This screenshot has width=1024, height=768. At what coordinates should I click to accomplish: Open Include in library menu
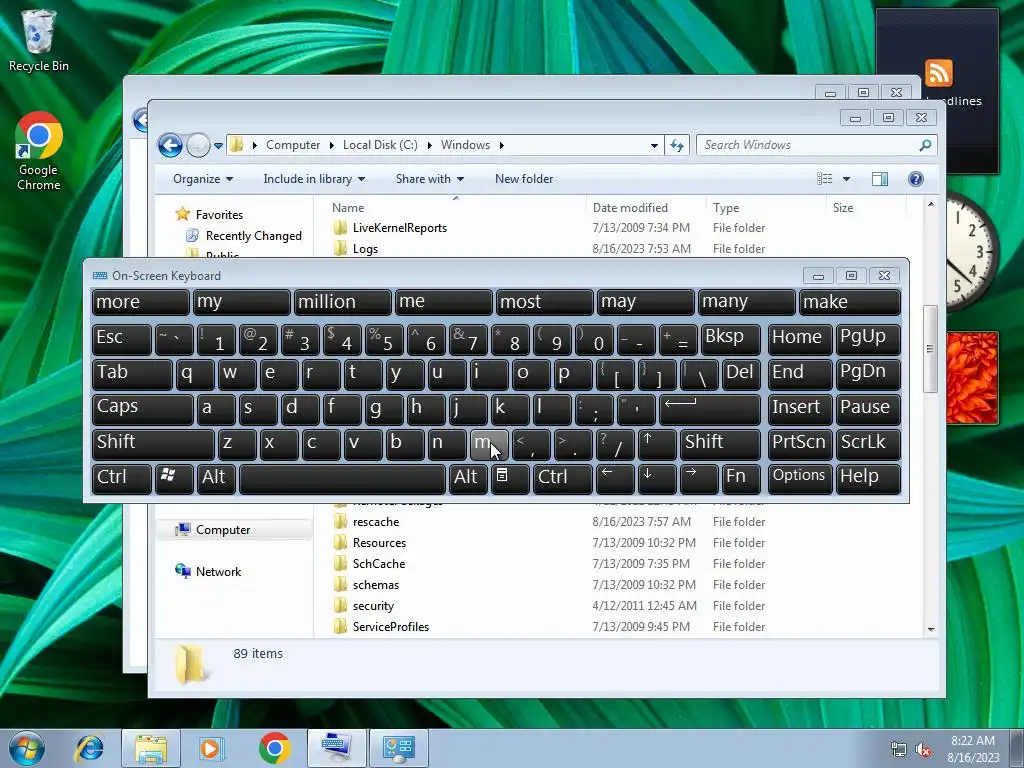(x=313, y=179)
